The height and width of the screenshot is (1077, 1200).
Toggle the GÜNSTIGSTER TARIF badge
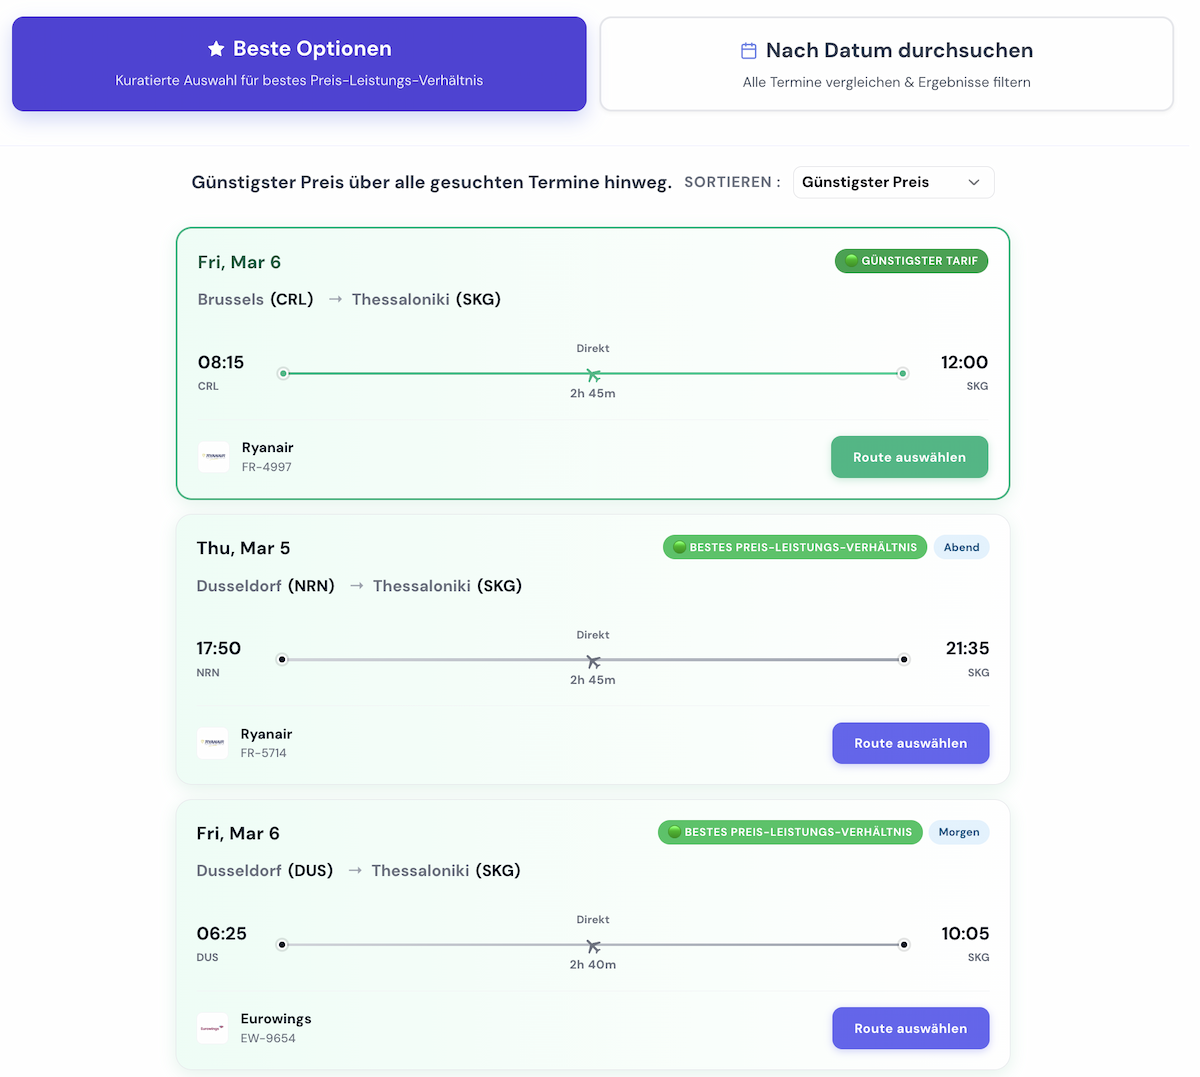pos(911,260)
